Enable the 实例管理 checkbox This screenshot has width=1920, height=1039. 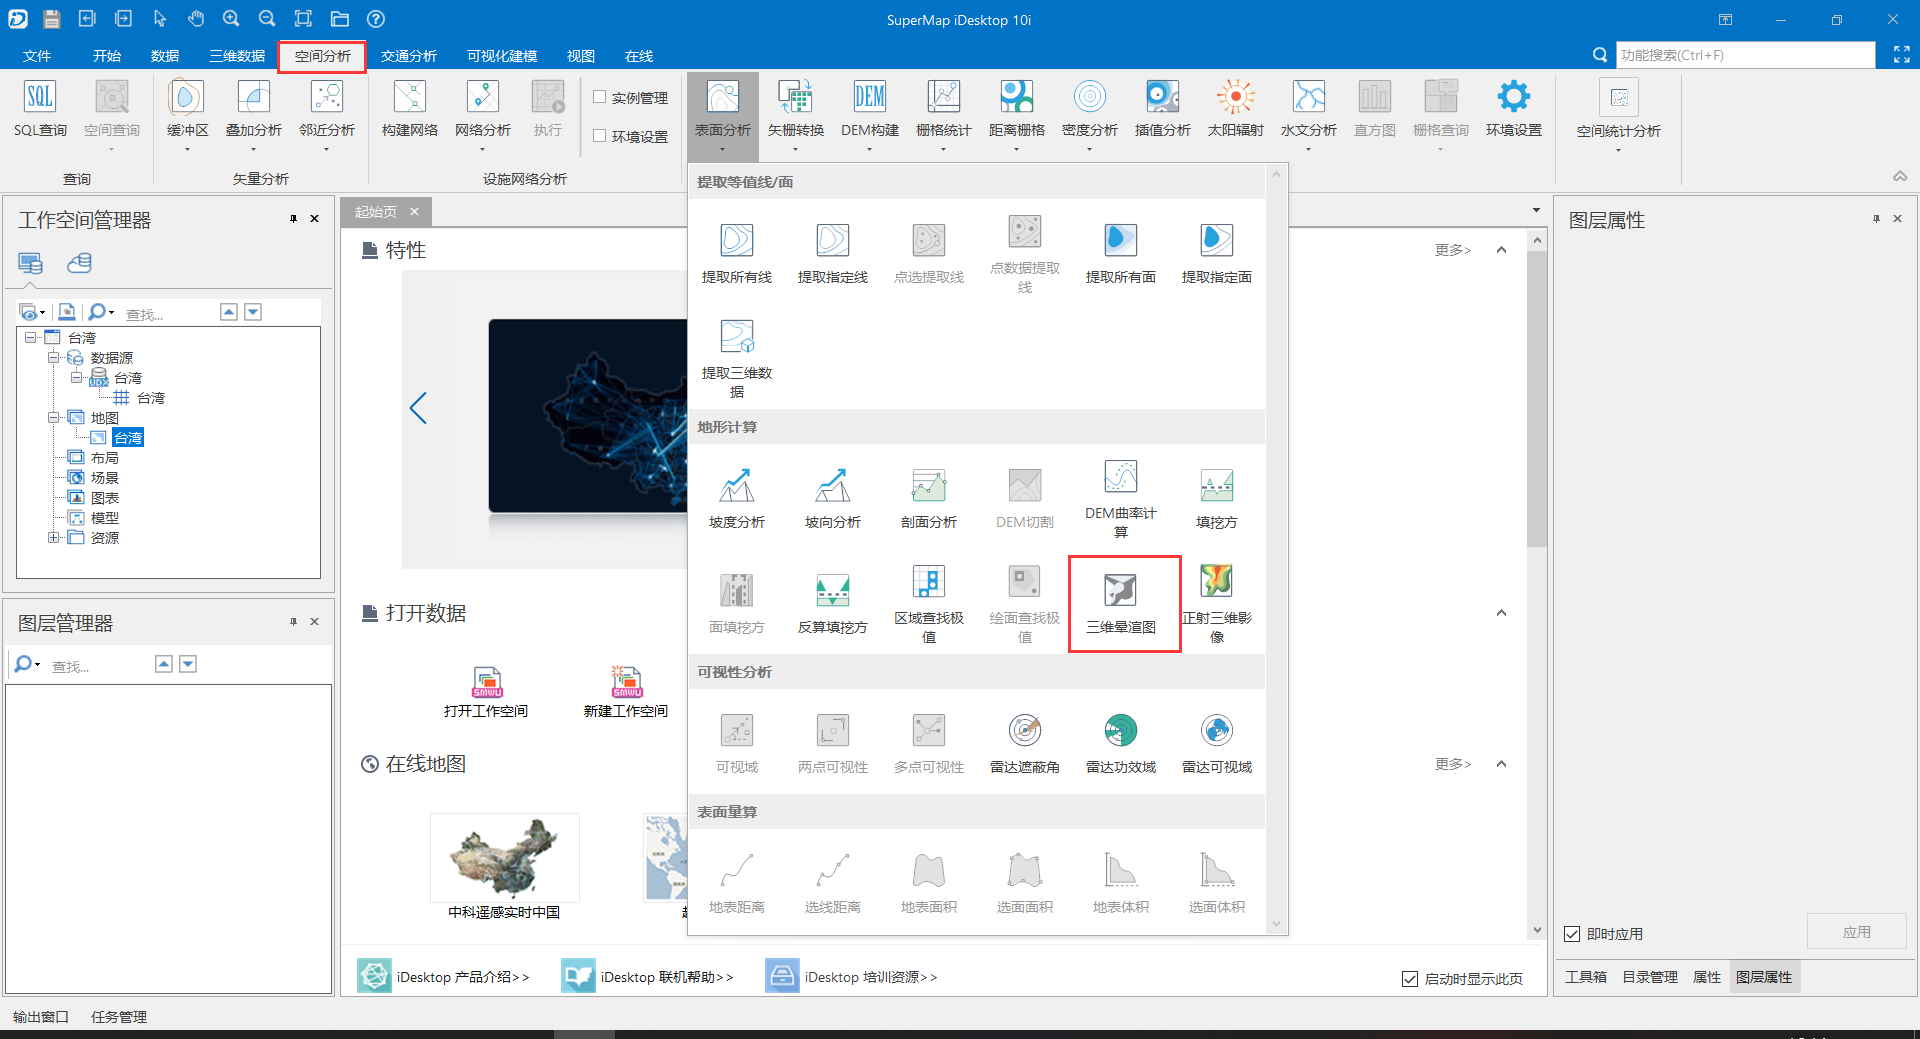[600, 97]
